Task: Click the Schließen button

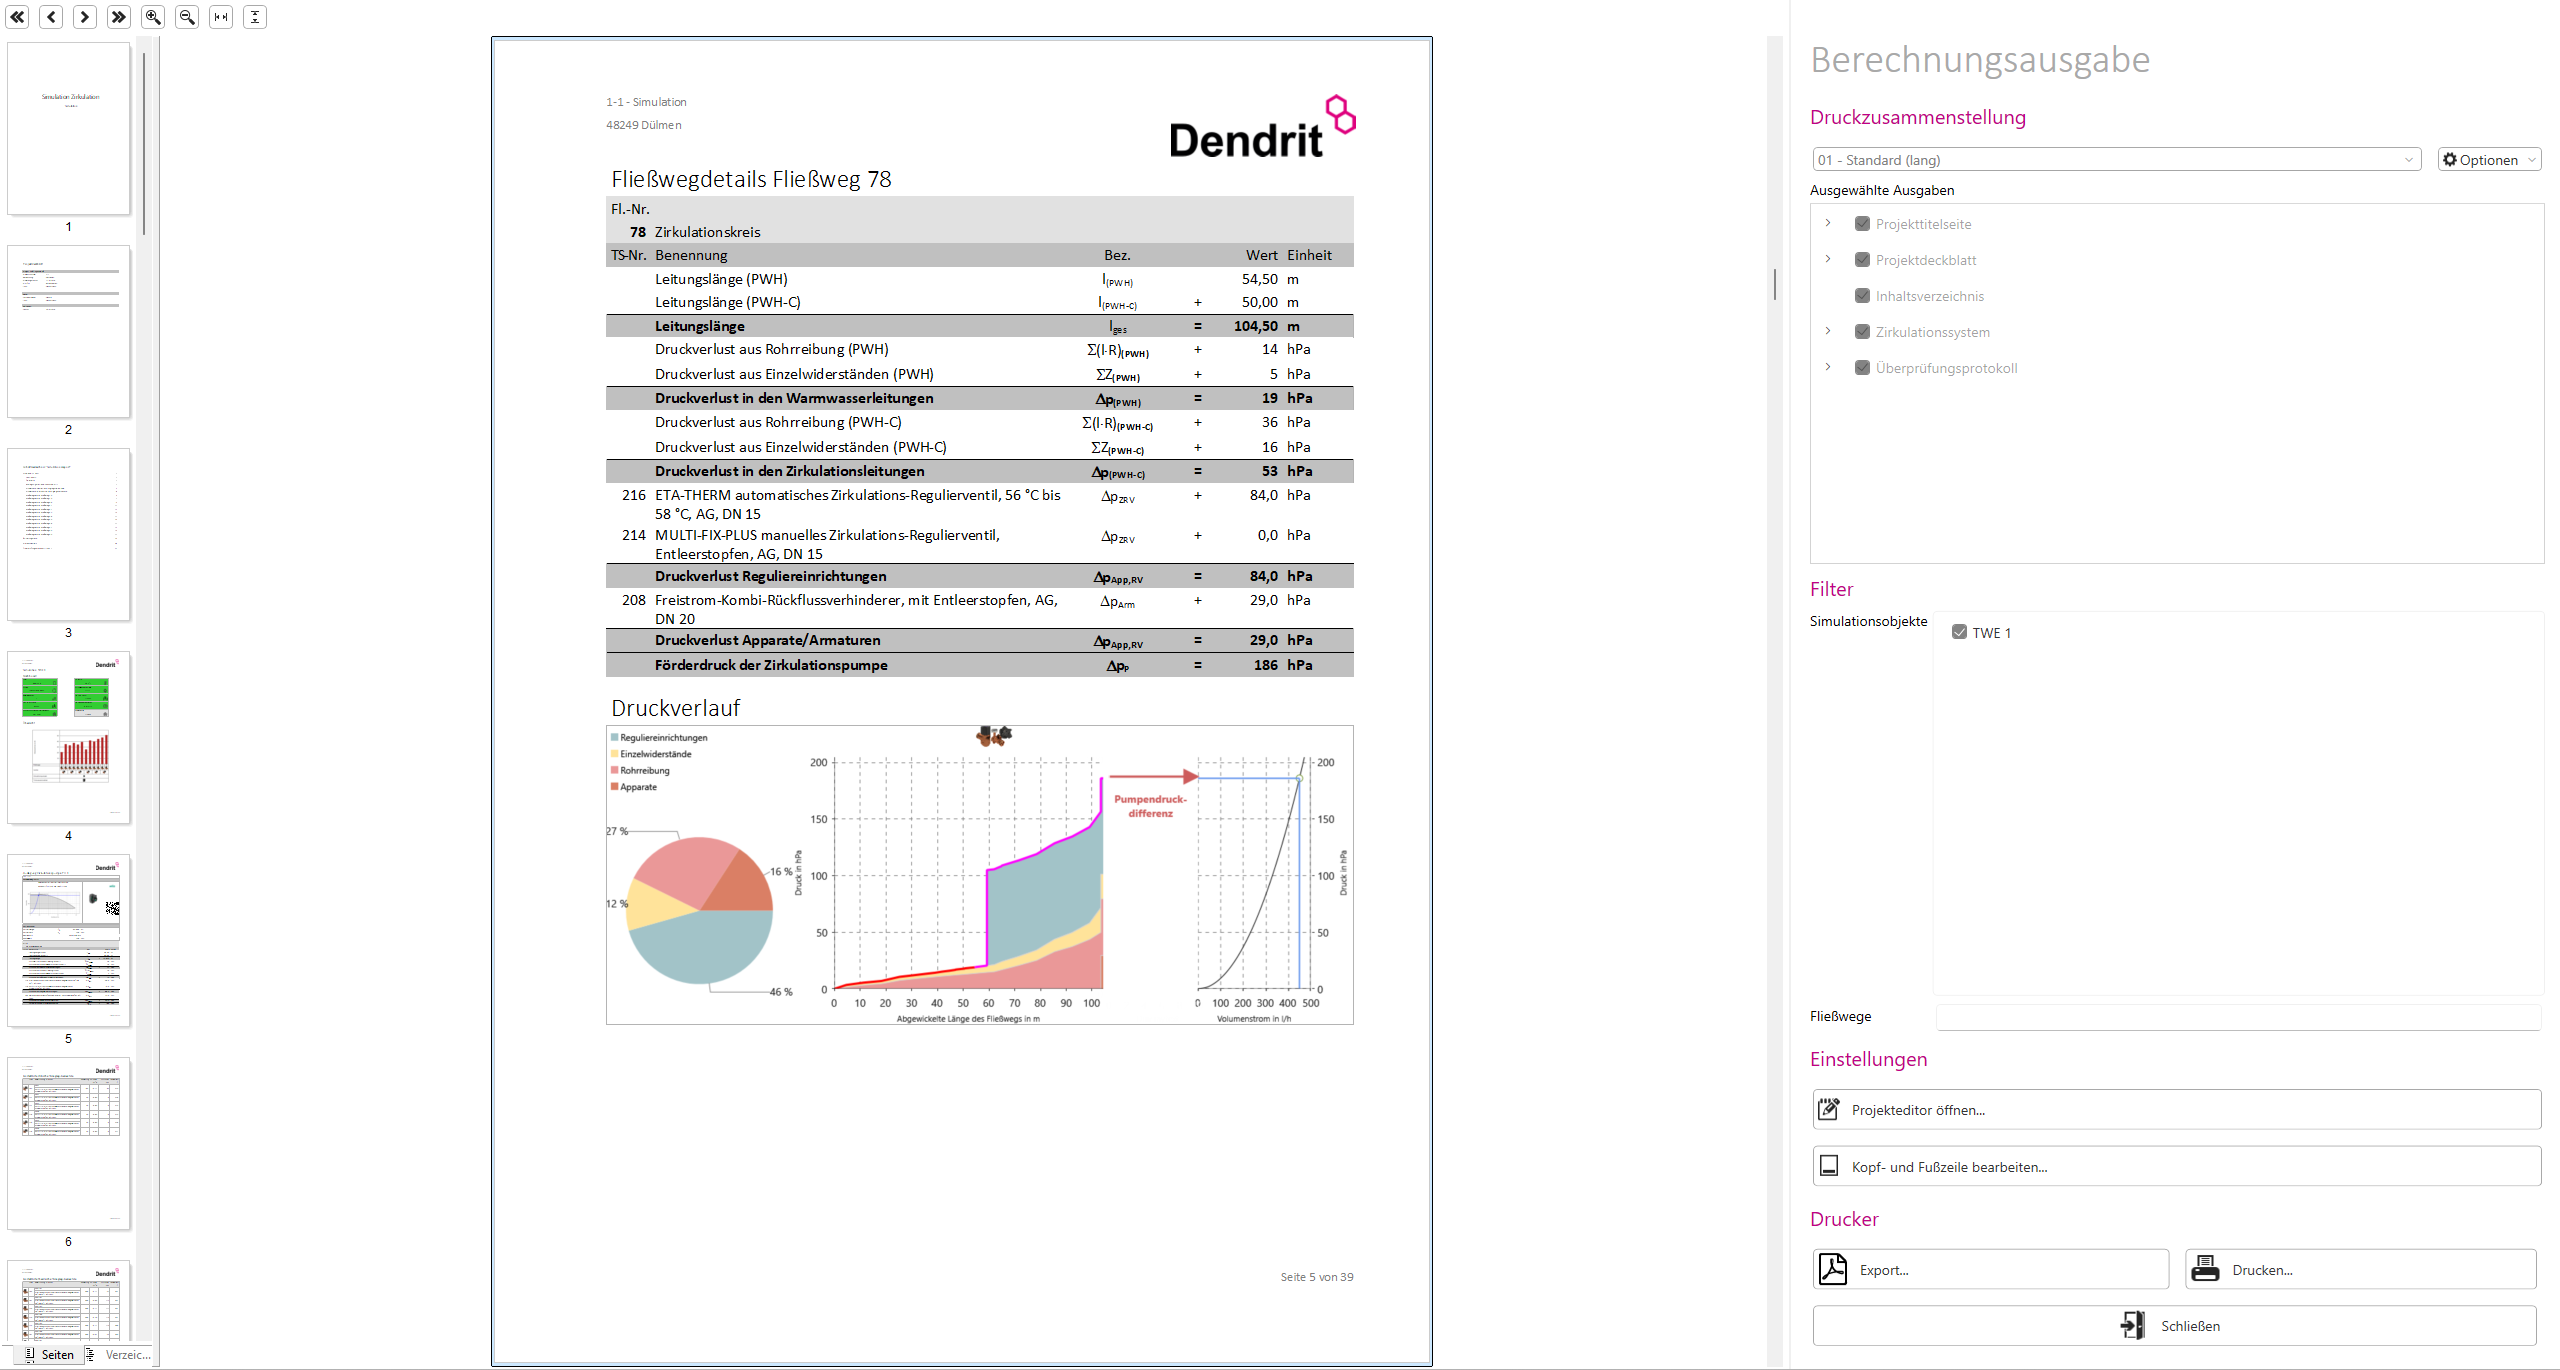Action: pos(2175,1325)
